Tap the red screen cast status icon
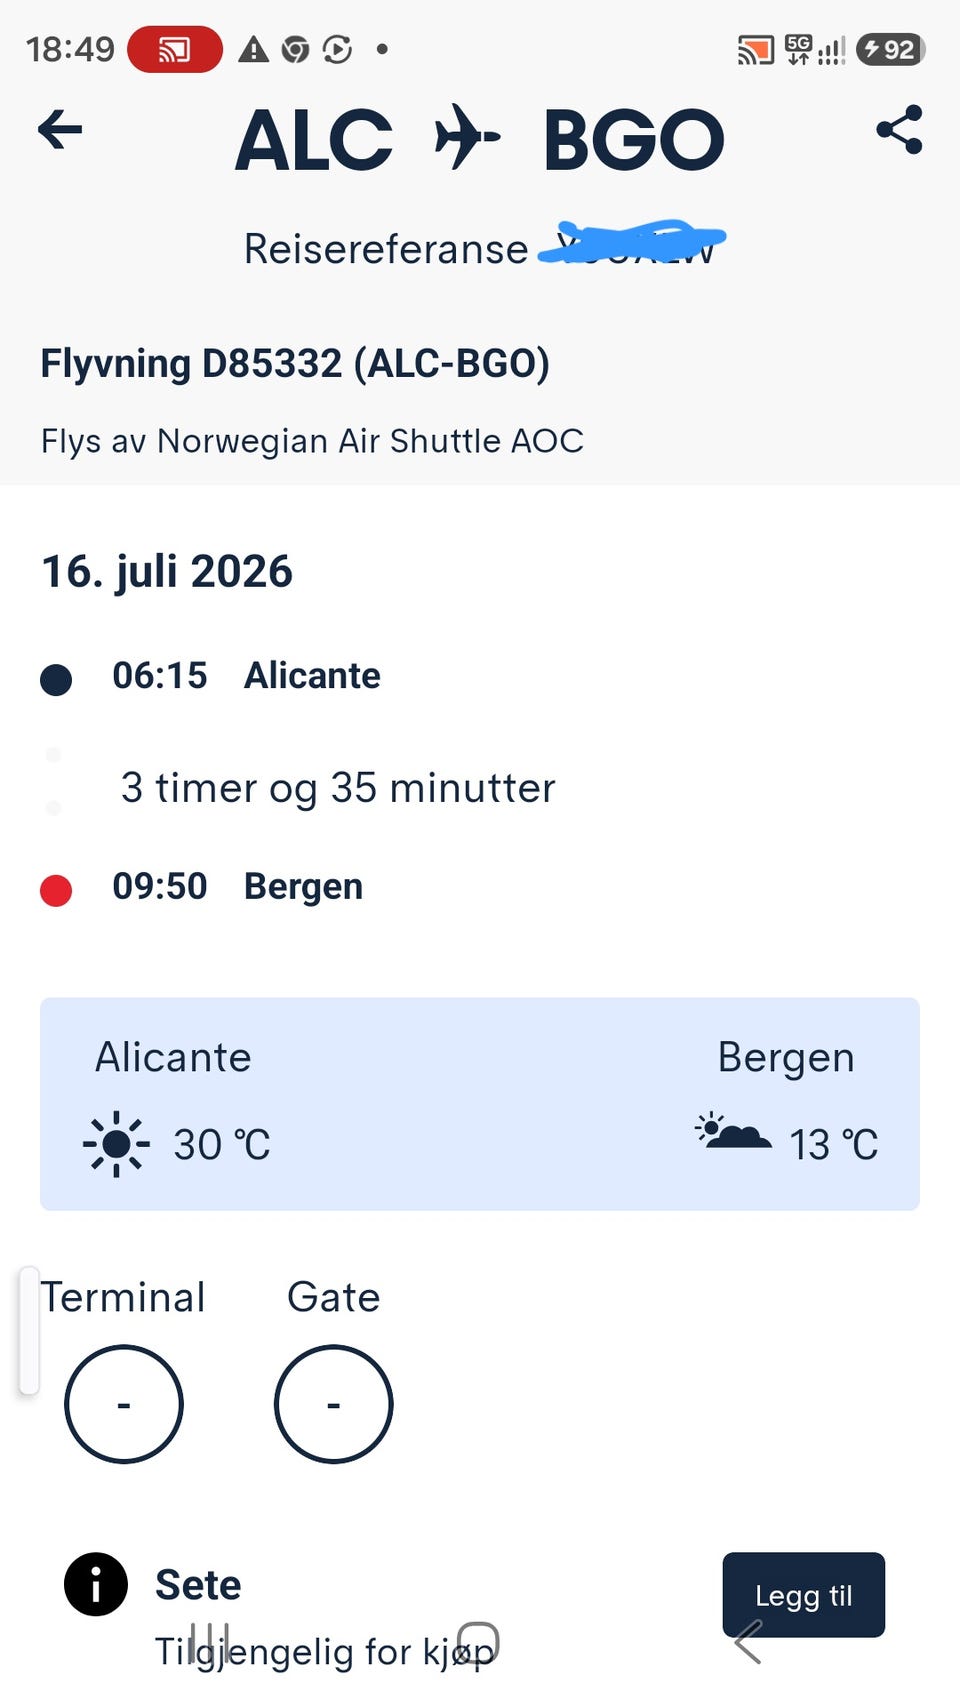Image resolution: width=960 pixels, height=1707 pixels. coord(175,49)
